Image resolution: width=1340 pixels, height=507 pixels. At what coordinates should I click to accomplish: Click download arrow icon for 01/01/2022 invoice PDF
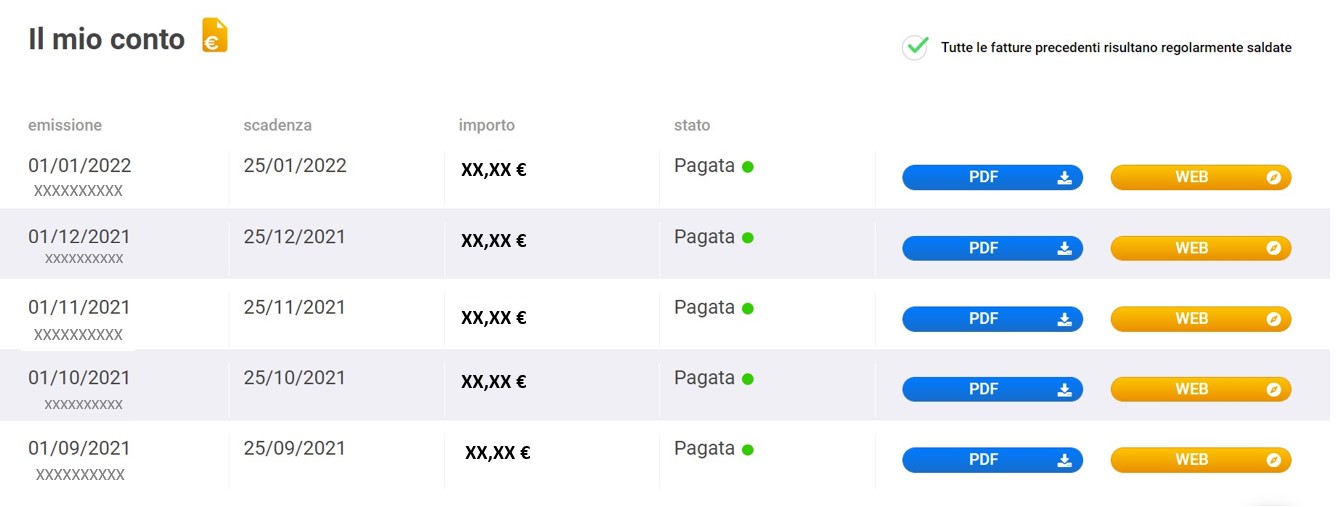point(1064,178)
